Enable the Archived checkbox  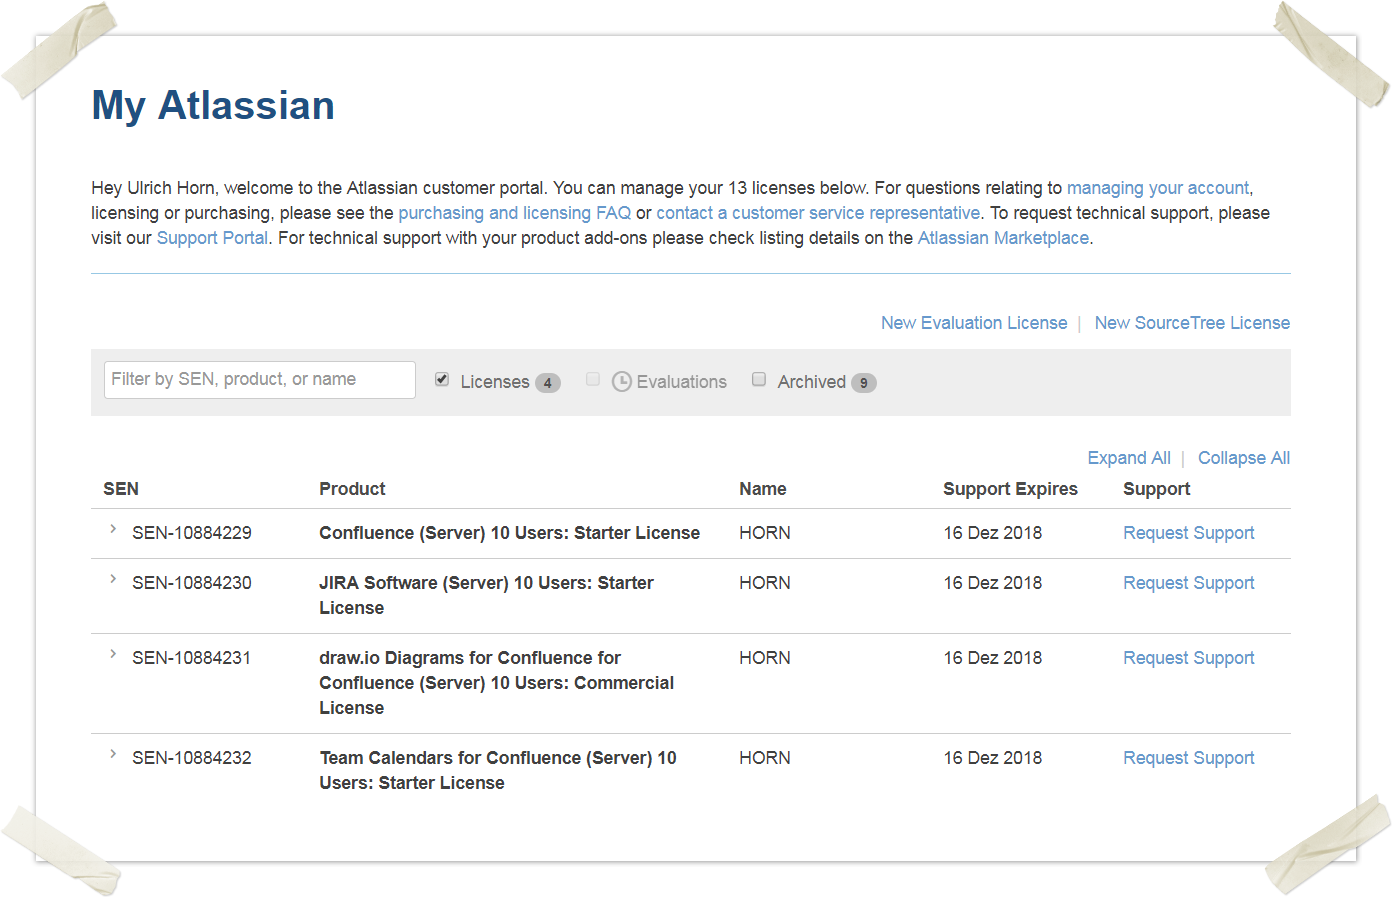tap(759, 380)
